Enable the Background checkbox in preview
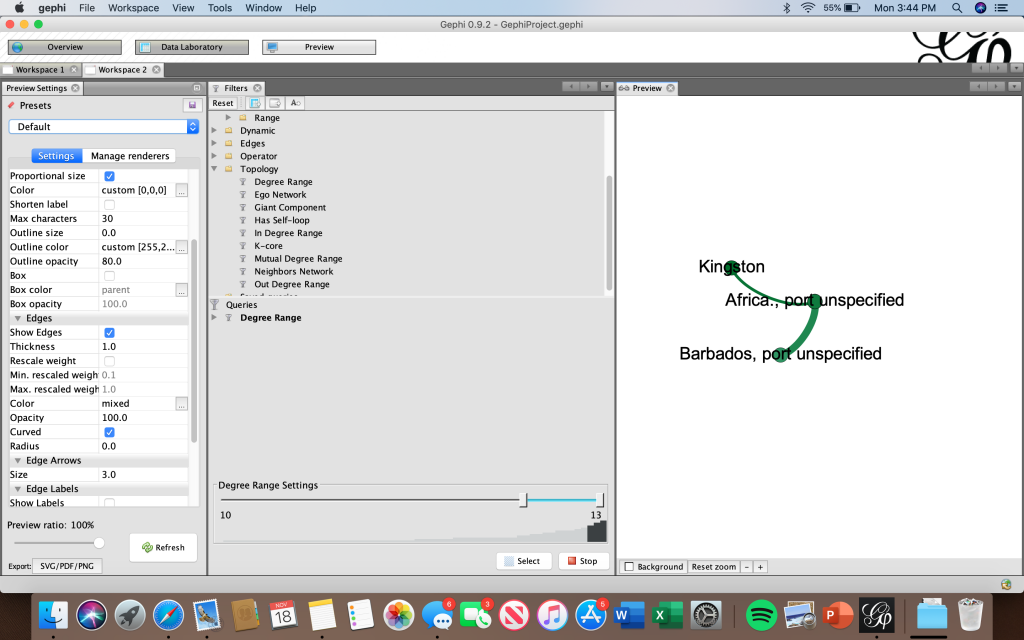 click(x=629, y=567)
